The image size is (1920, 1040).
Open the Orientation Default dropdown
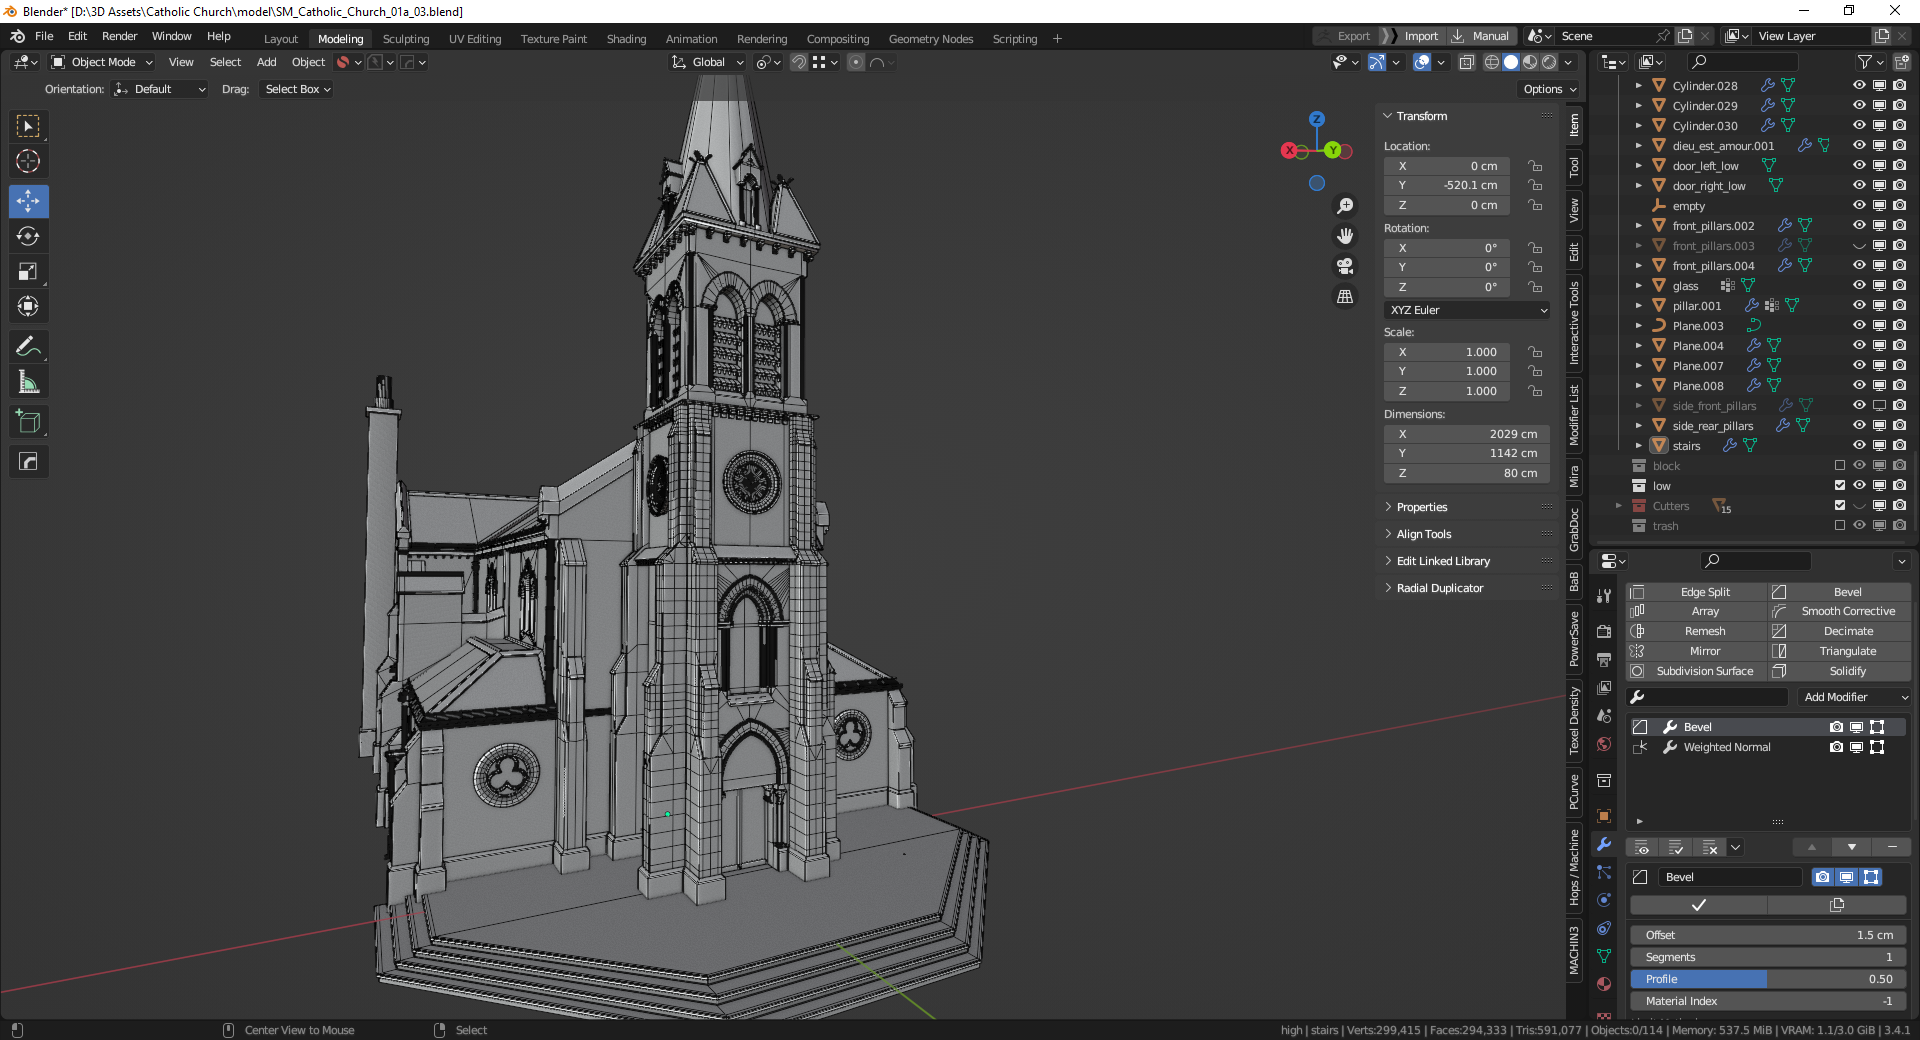tap(160, 89)
